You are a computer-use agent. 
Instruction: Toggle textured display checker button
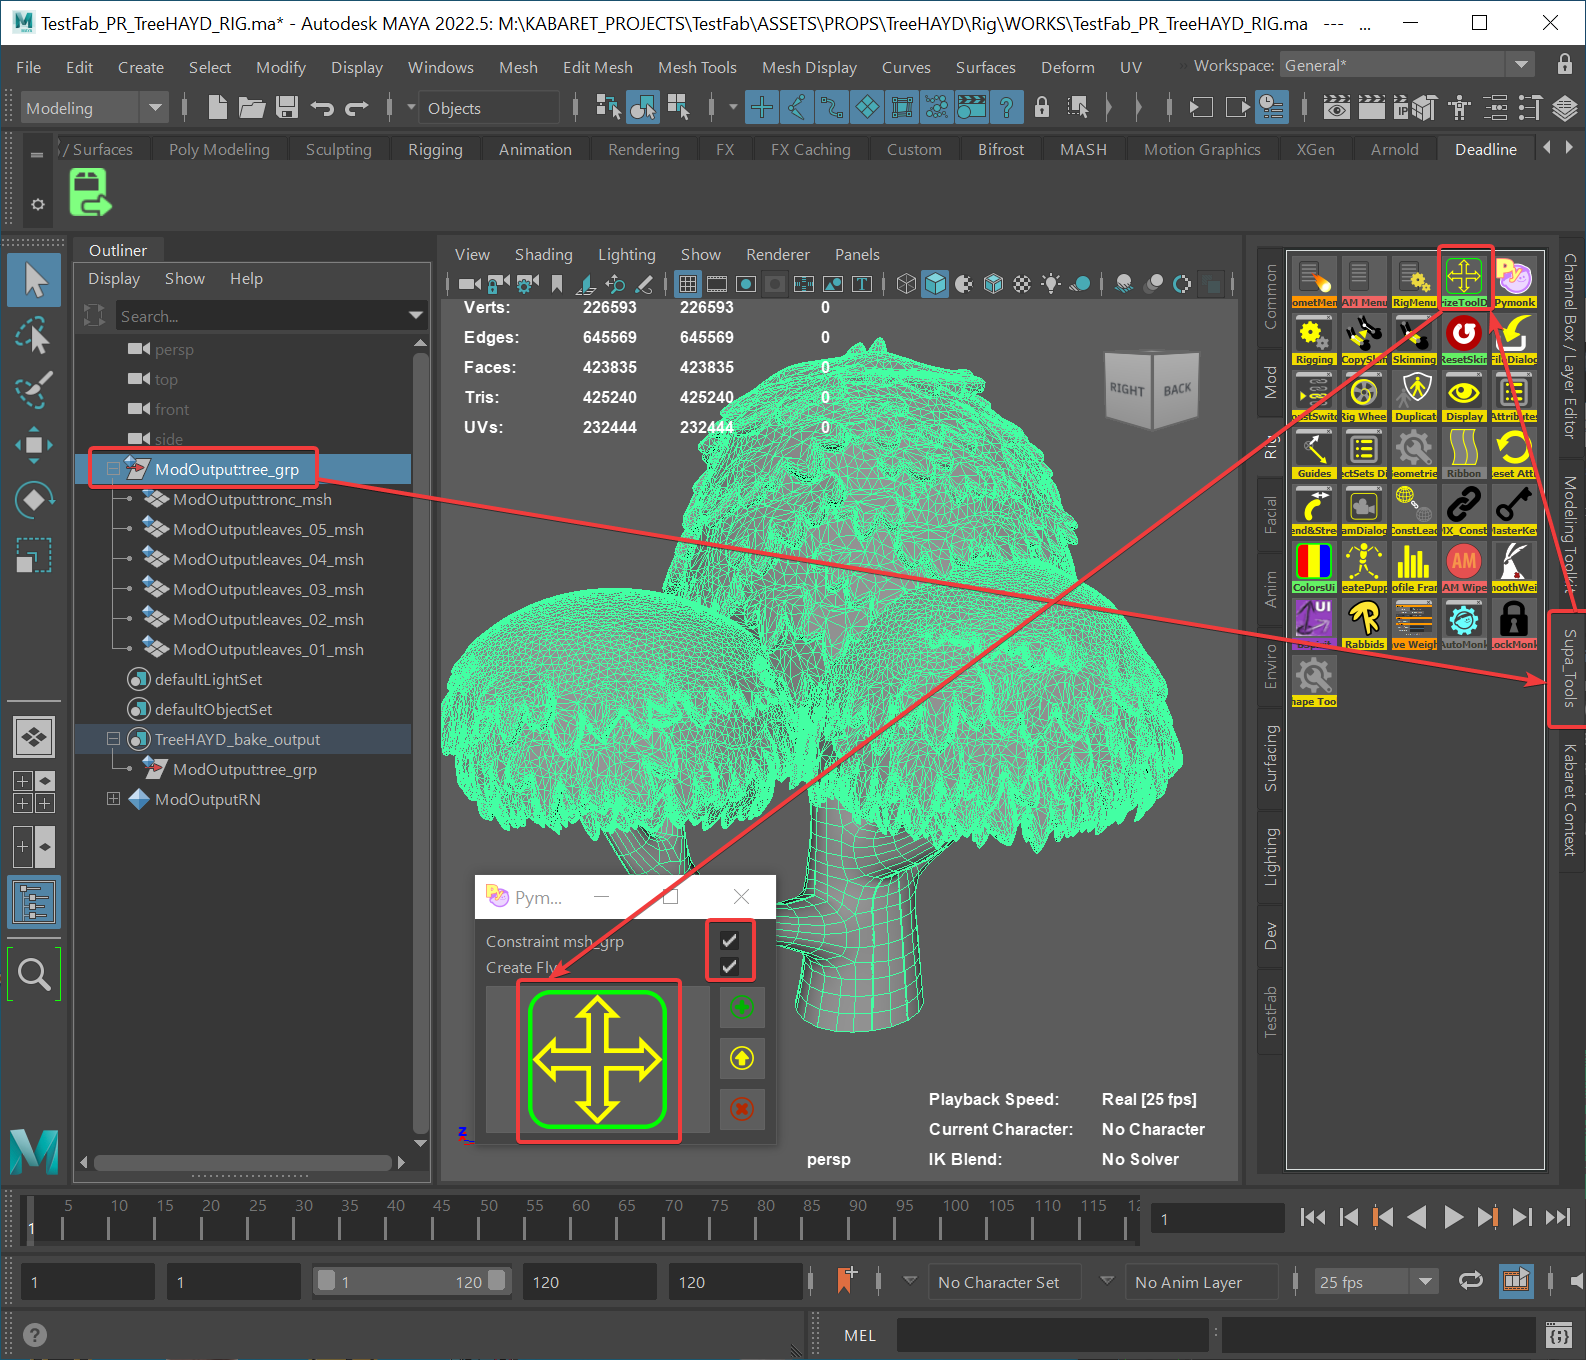pos(1022,284)
